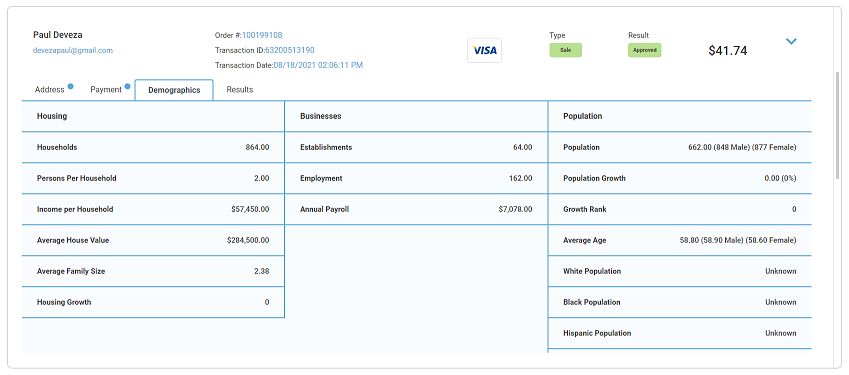Image resolution: width=849 pixels, height=375 pixels.
Task: Select the Annual Payroll row
Action: (416, 209)
